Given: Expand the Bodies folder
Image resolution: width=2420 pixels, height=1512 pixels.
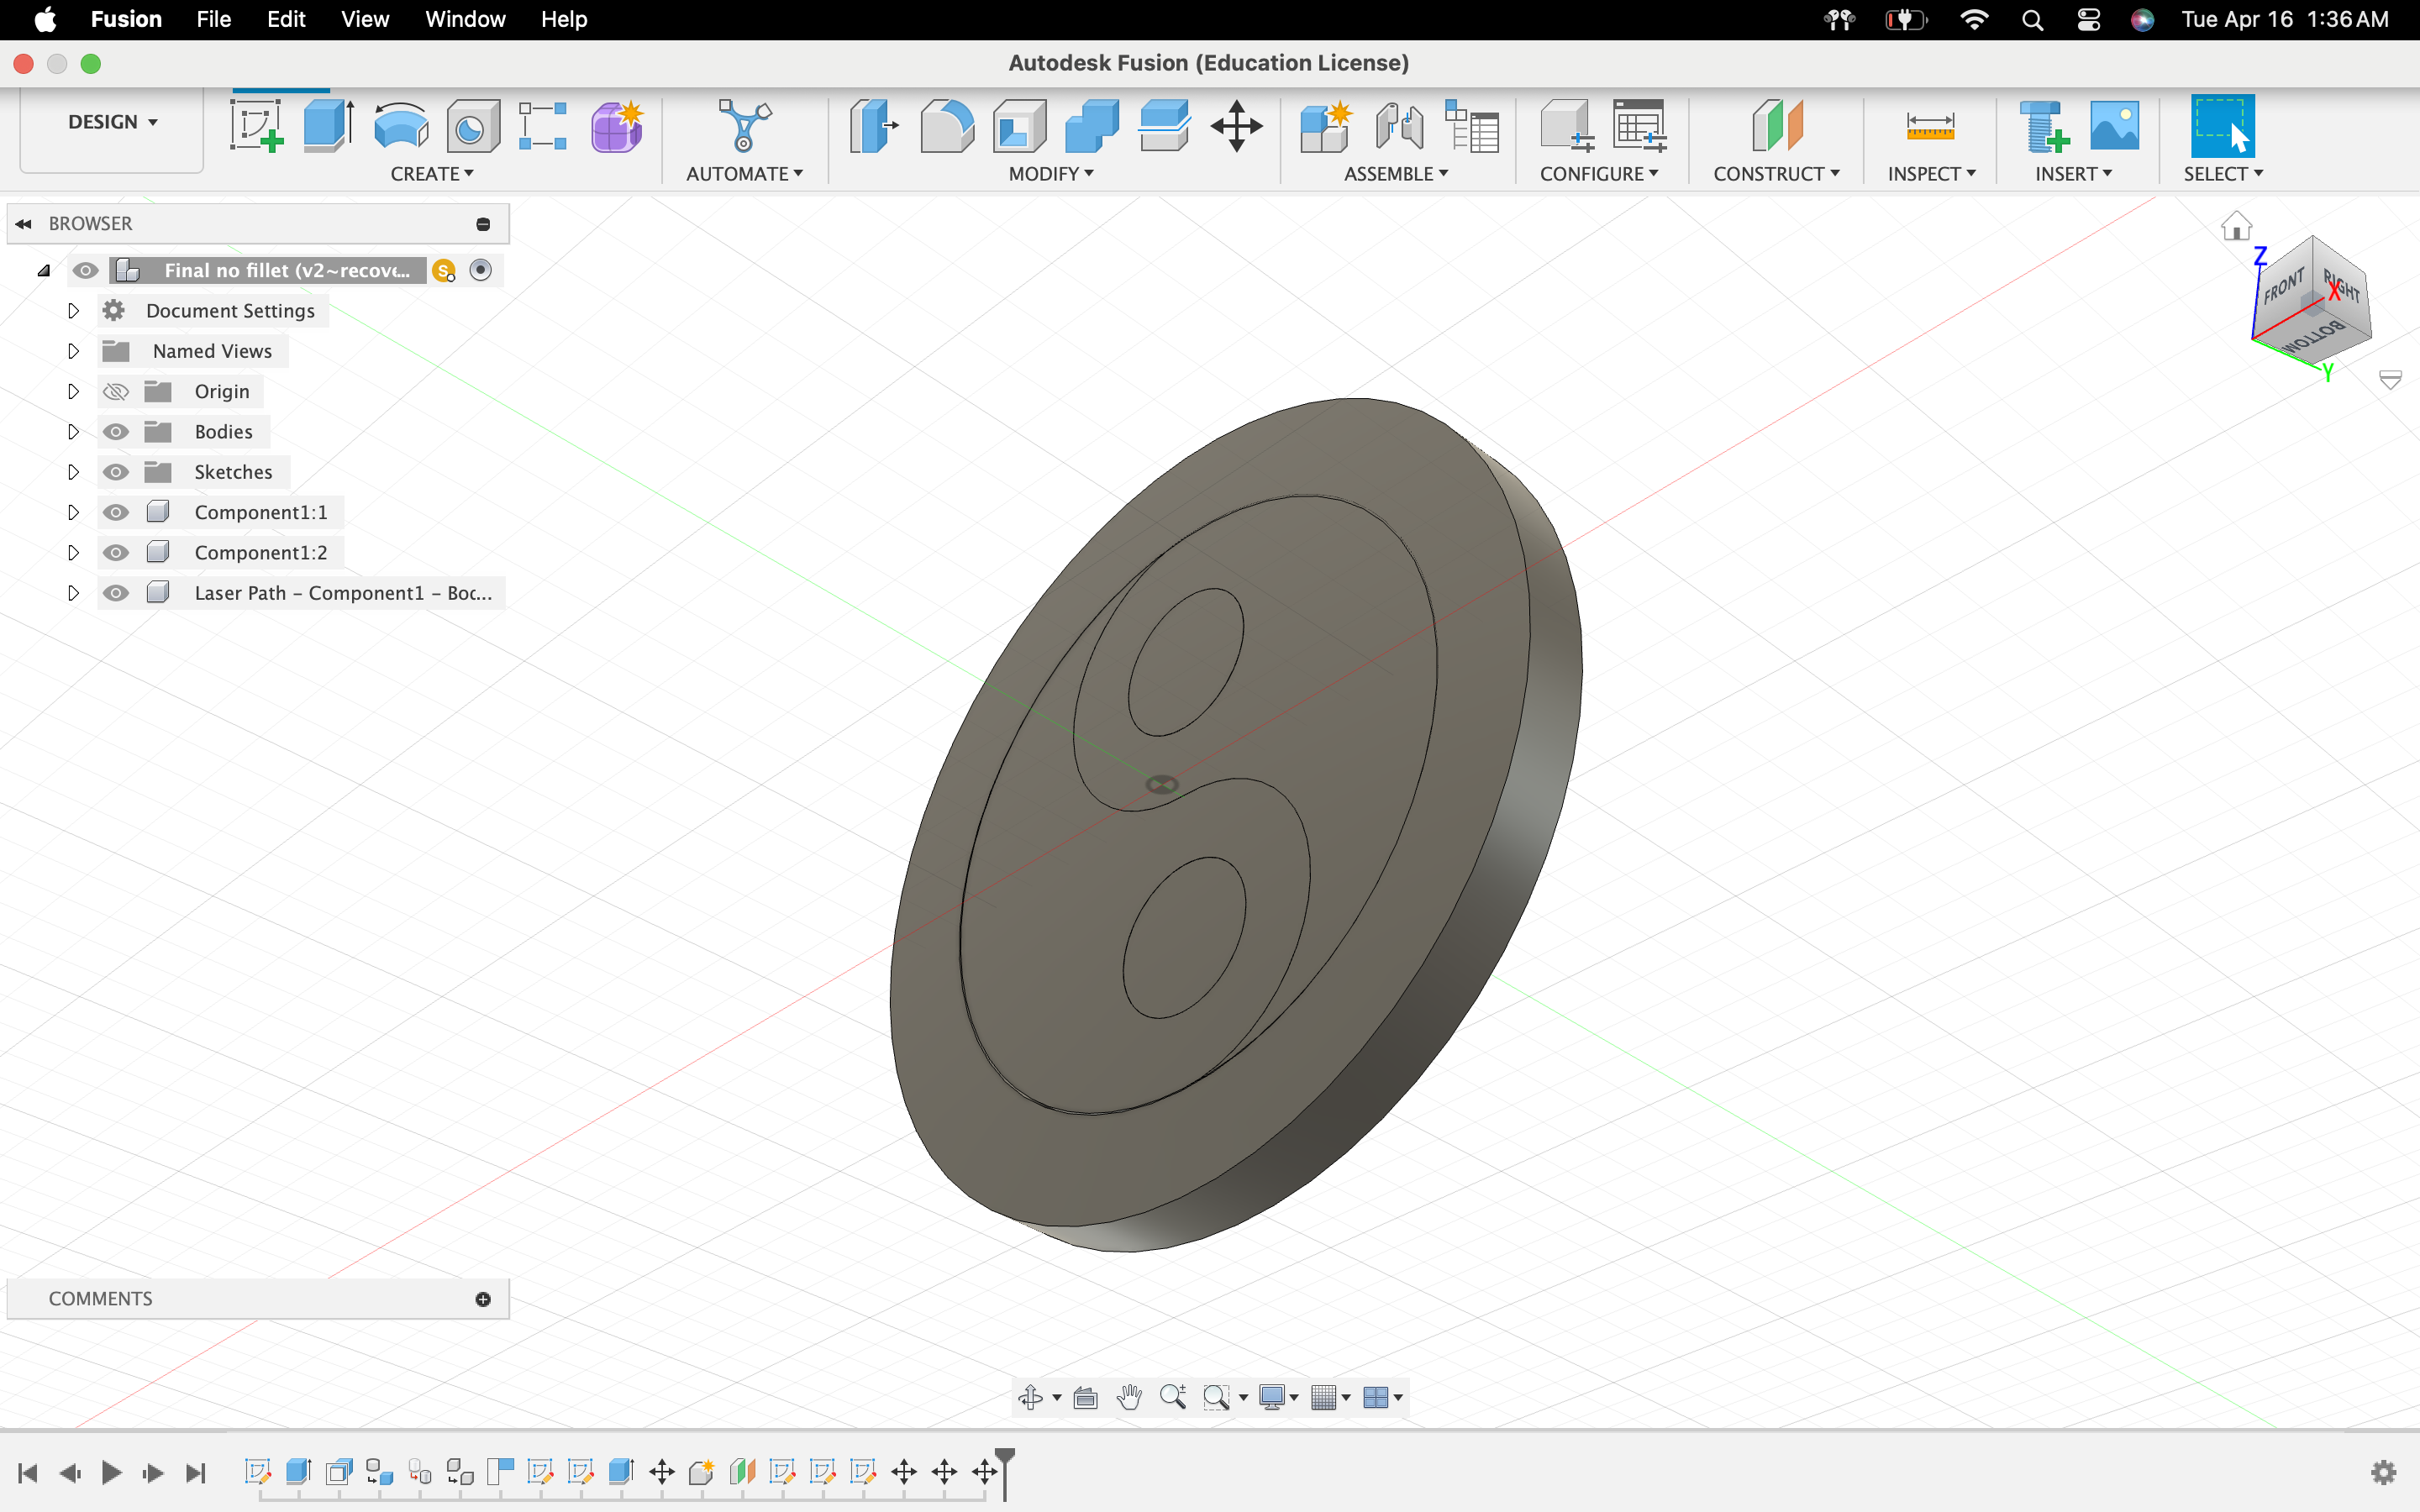Looking at the screenshot, I should (x=73, y=432).
